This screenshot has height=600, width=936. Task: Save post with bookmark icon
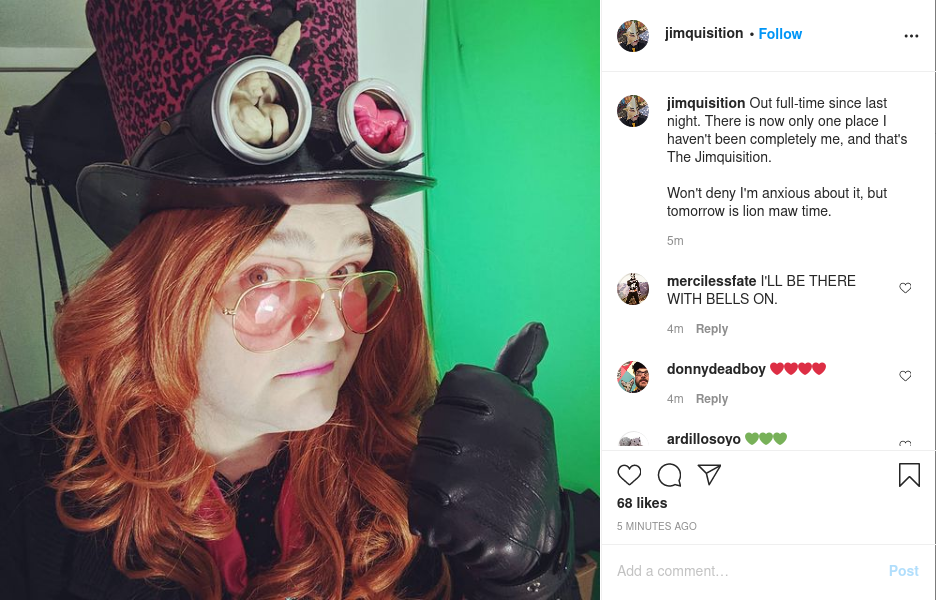point(909,475)
